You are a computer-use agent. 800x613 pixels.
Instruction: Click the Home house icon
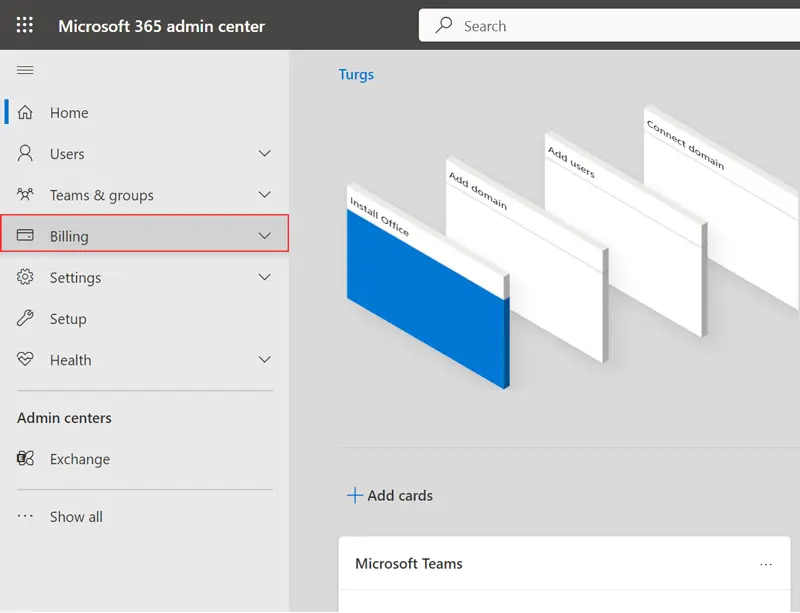pyautogui.click(x=26, y=113)
